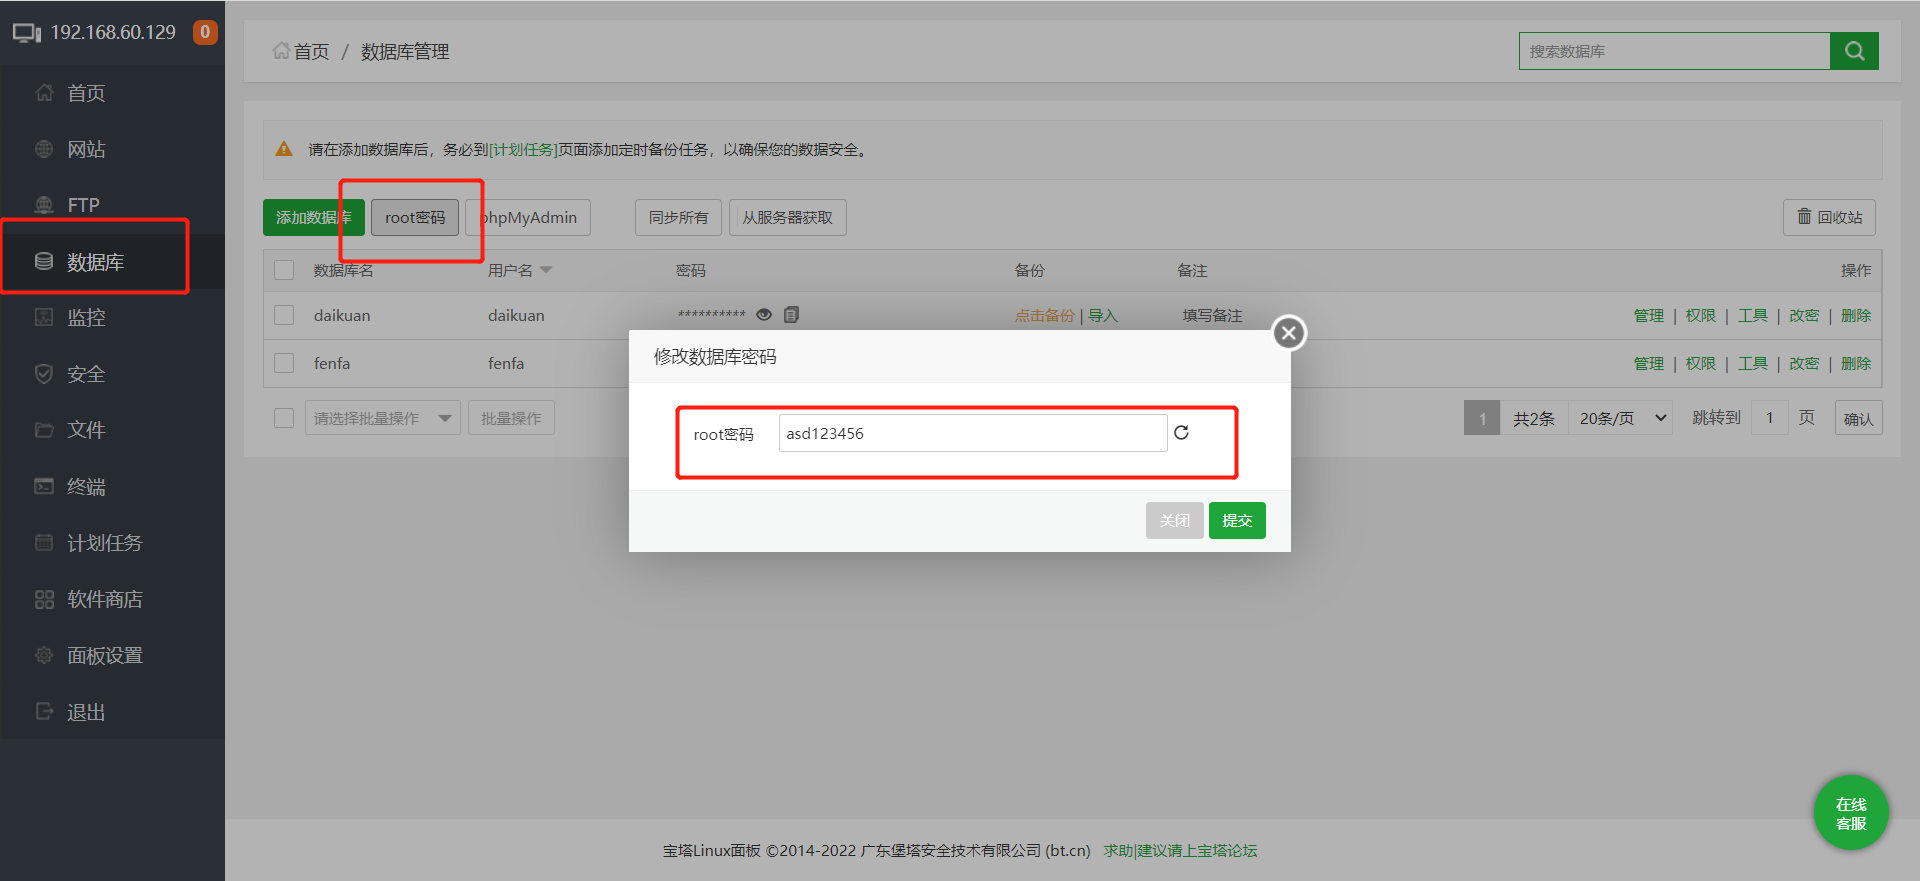1920x881 pixels.
Task: Click the root密码 button
Action: [x=415, y=217]
